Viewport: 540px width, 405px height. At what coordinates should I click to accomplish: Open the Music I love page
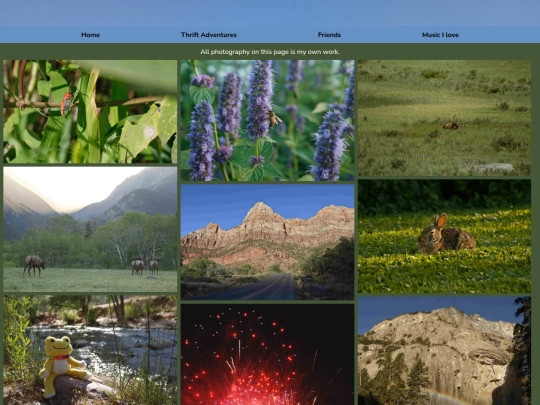440,35
